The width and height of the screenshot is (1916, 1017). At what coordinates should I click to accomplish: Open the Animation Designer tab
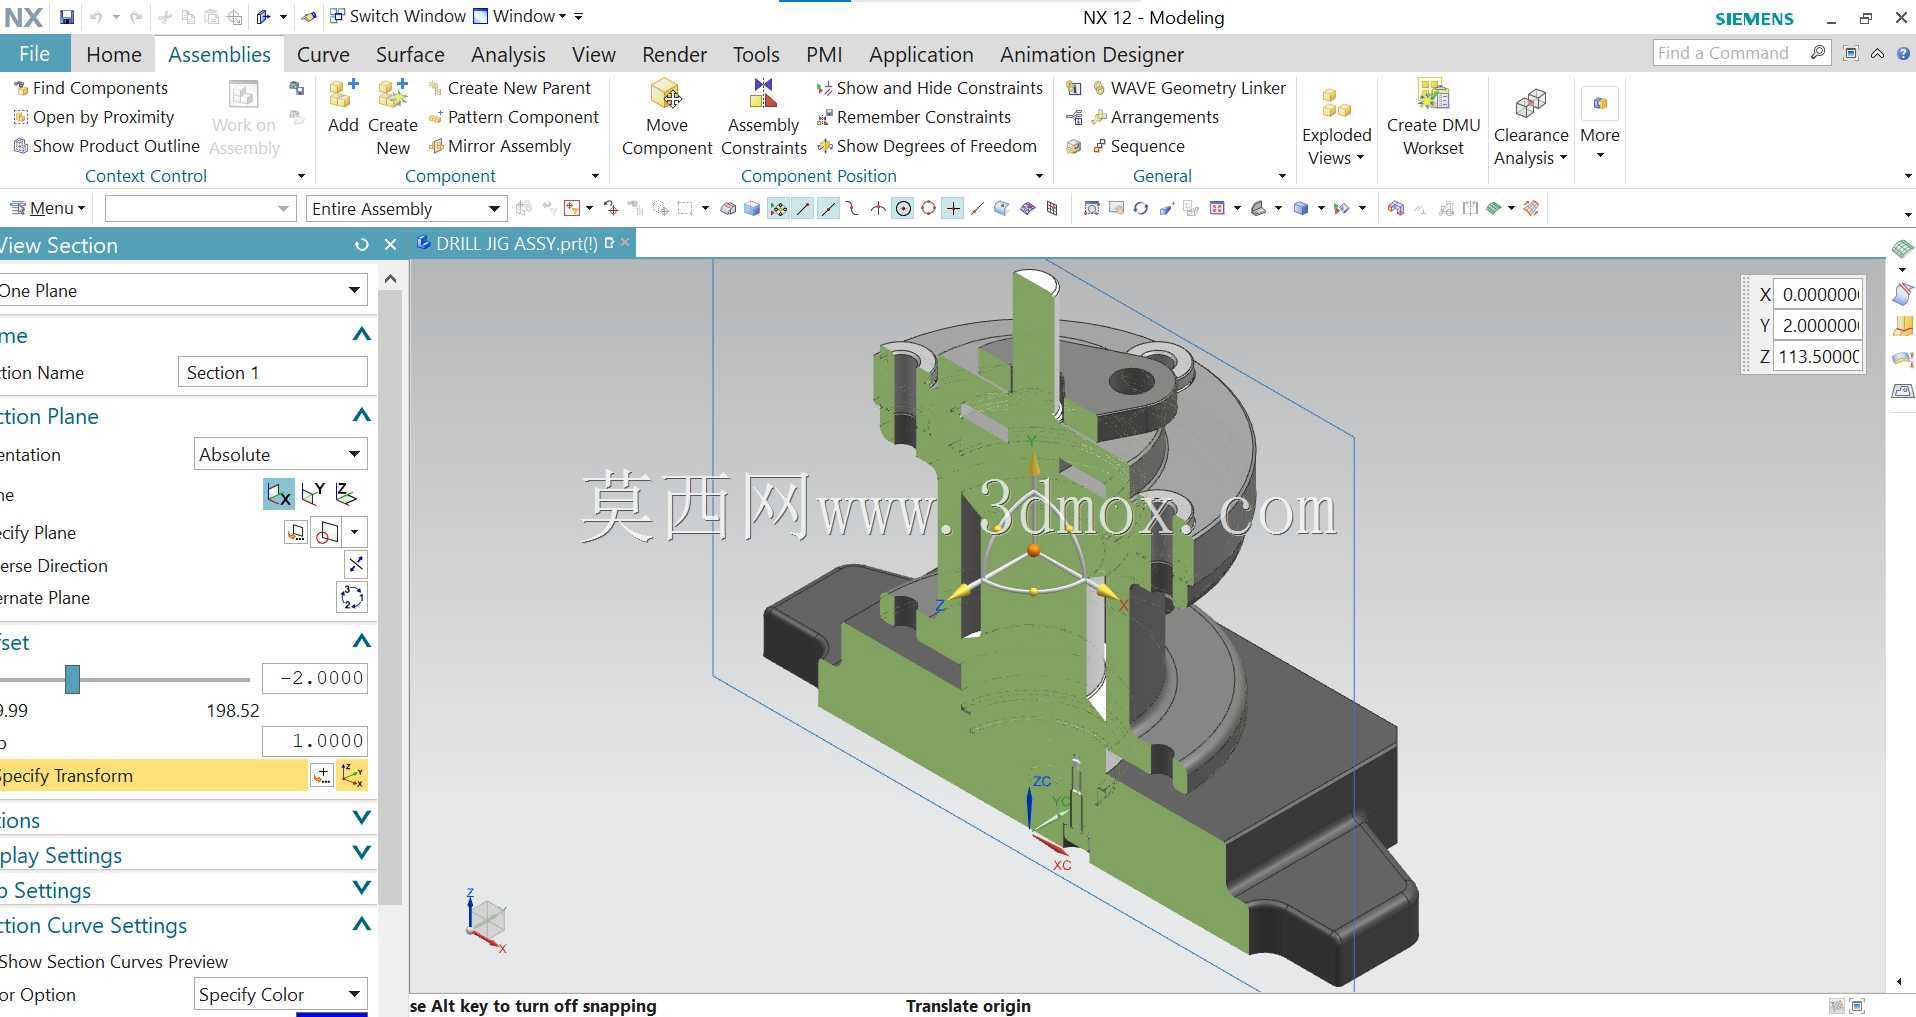pyautogui.click(x=1091, y=54)
